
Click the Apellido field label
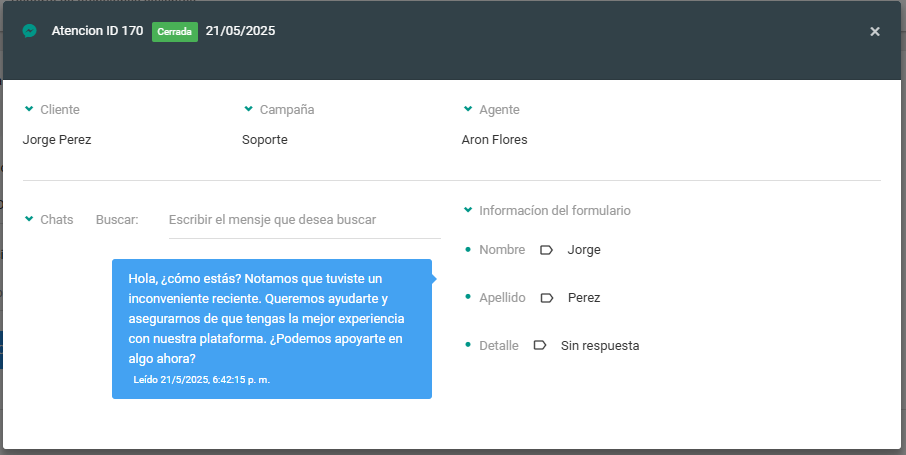pos(502,298)
